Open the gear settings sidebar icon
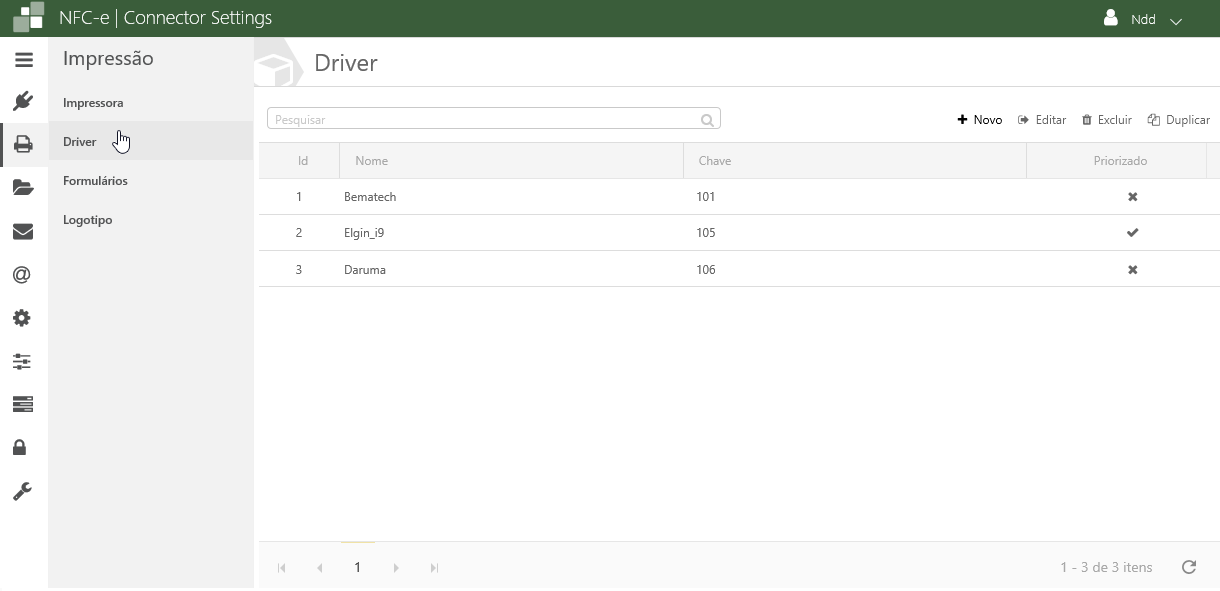This screenshot has height=591, width=1220. coord(22,318)
